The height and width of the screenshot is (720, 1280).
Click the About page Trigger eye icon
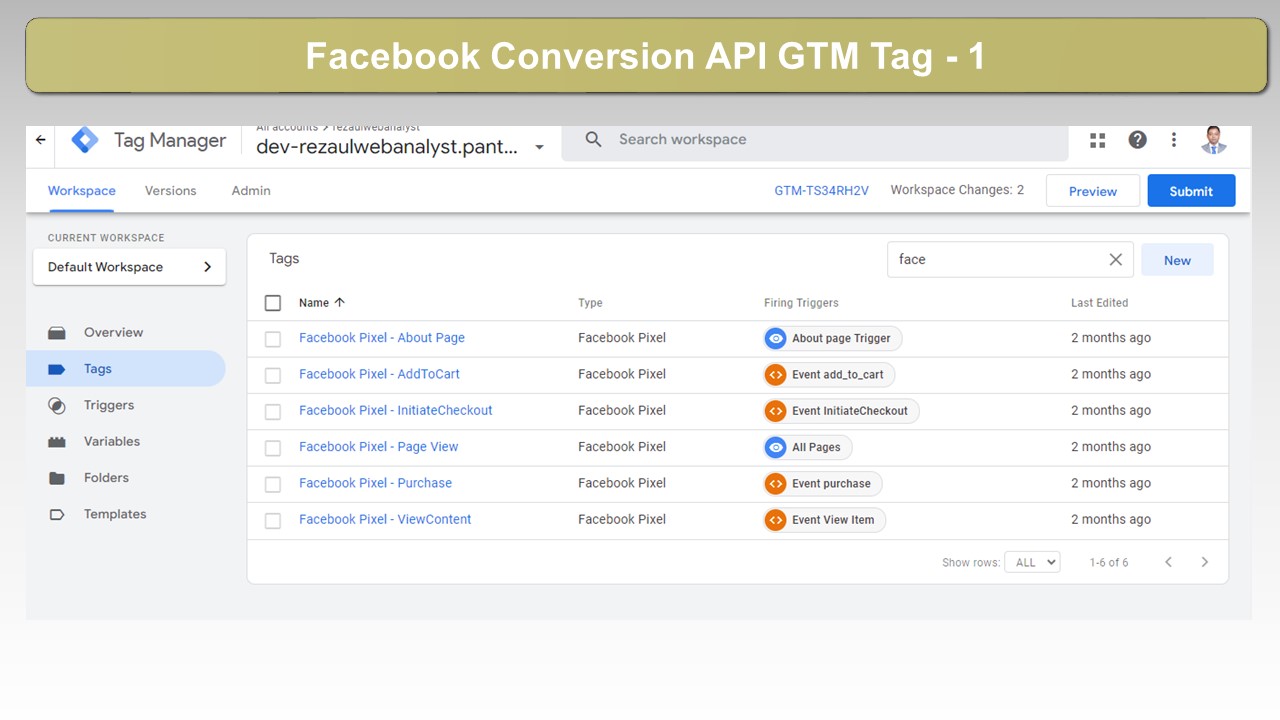tap(775, 338)
